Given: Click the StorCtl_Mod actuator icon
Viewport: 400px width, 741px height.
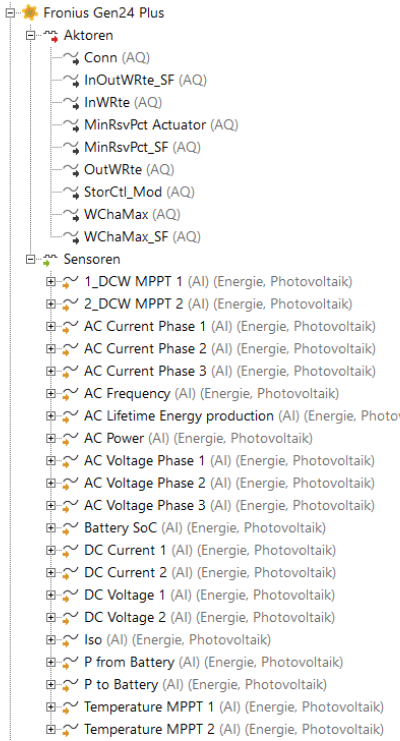Looking at the screenshot, I should tap(71, 192).
